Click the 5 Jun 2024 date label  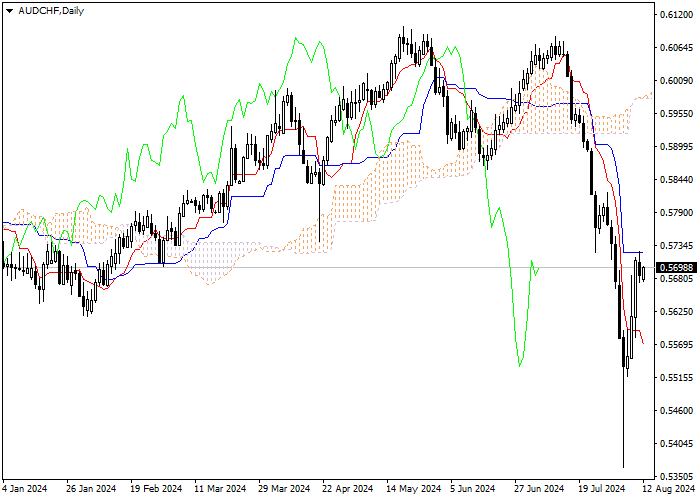click(x=473, y=489)
